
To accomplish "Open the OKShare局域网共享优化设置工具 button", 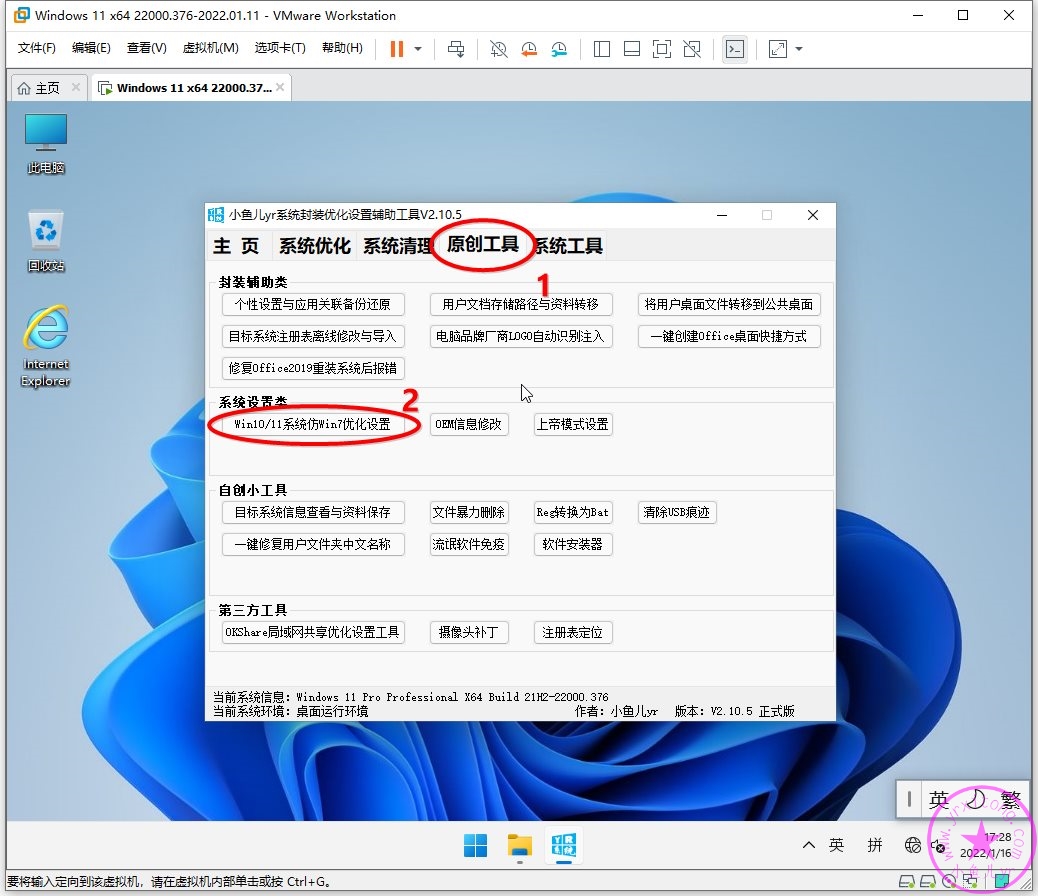I will pos(313,632).
